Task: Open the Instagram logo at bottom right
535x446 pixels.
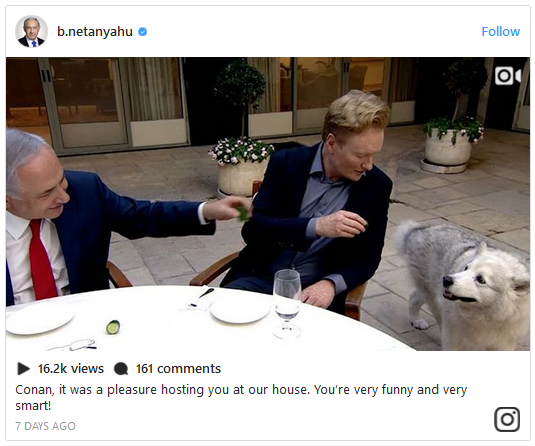Action: point(507,419)
